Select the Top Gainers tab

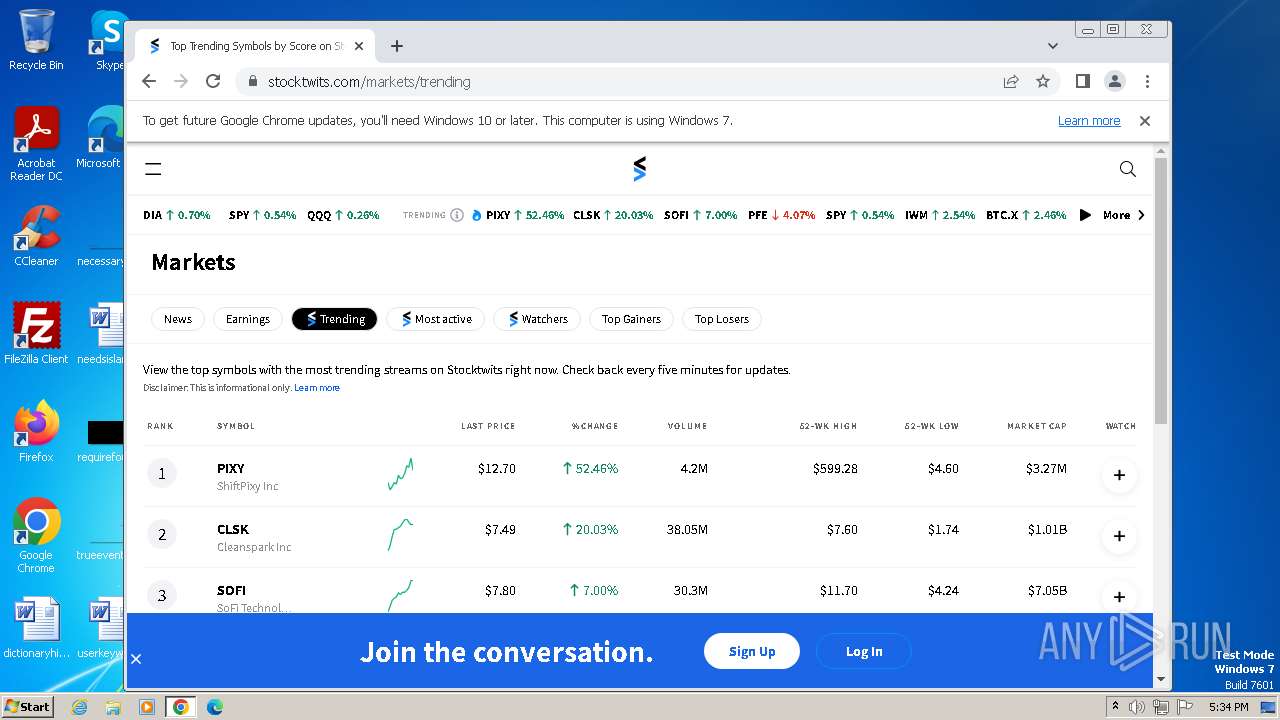(631, 319)
